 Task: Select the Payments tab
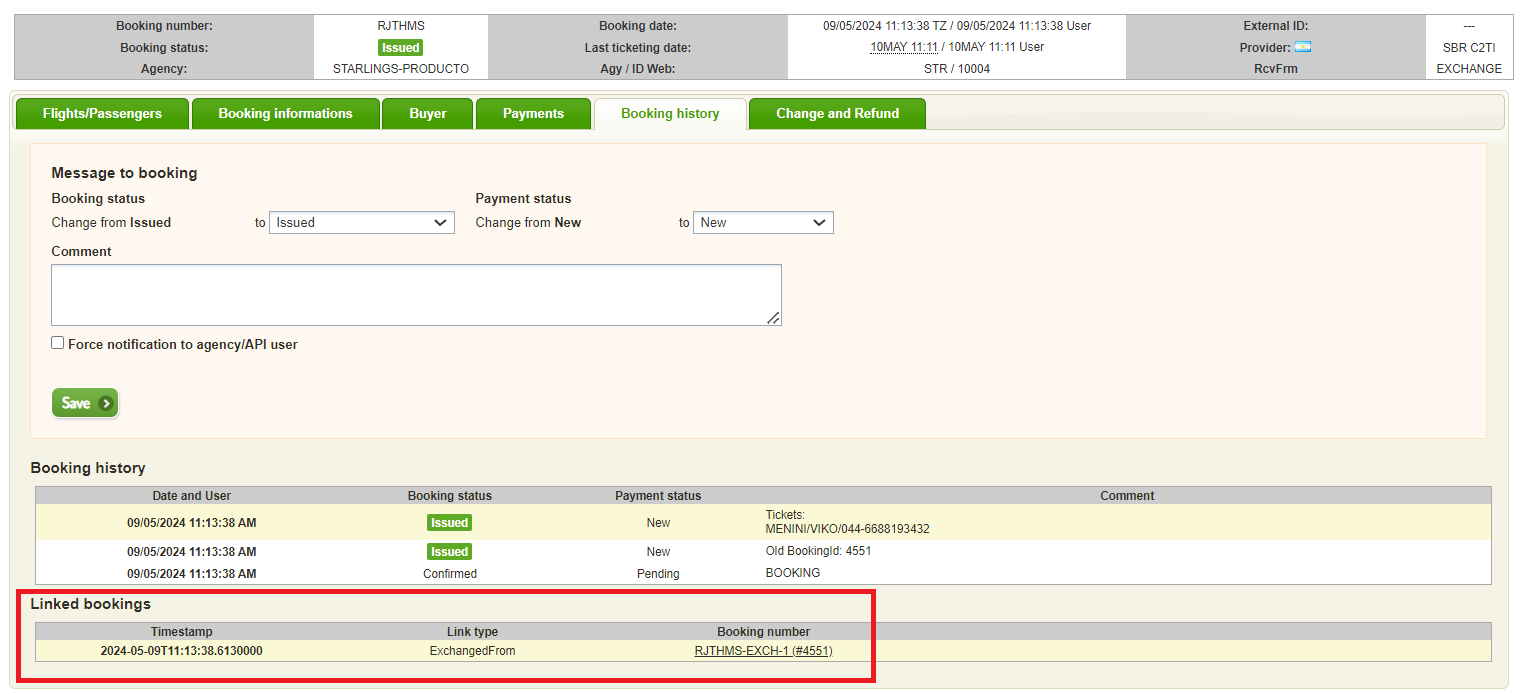click(533, 114)
